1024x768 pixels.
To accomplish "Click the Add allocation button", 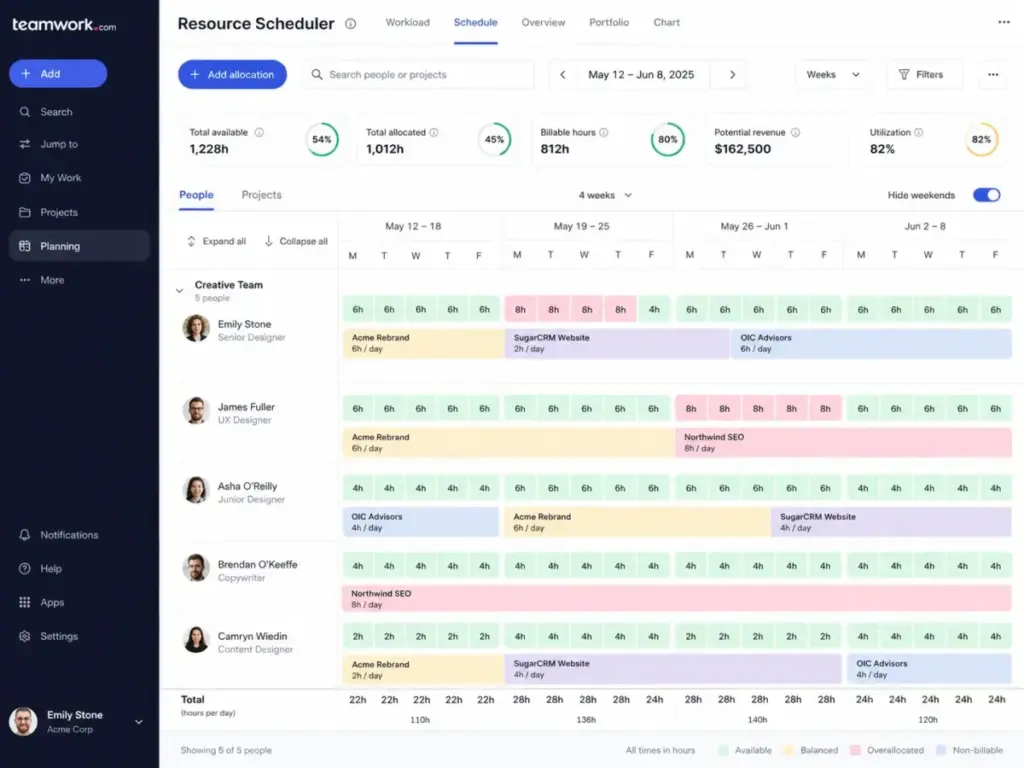I will point(232,74).
